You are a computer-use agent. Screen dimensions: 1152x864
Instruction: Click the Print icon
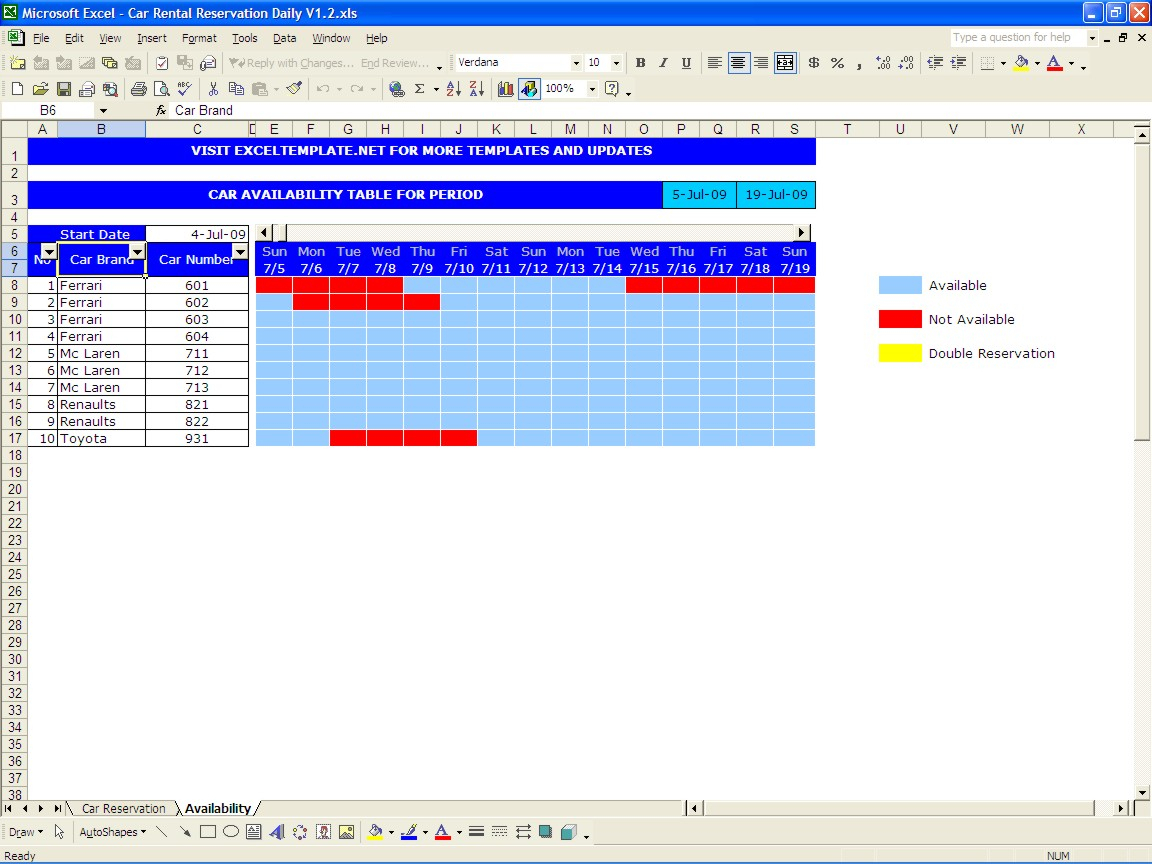(x=139, y=89)
